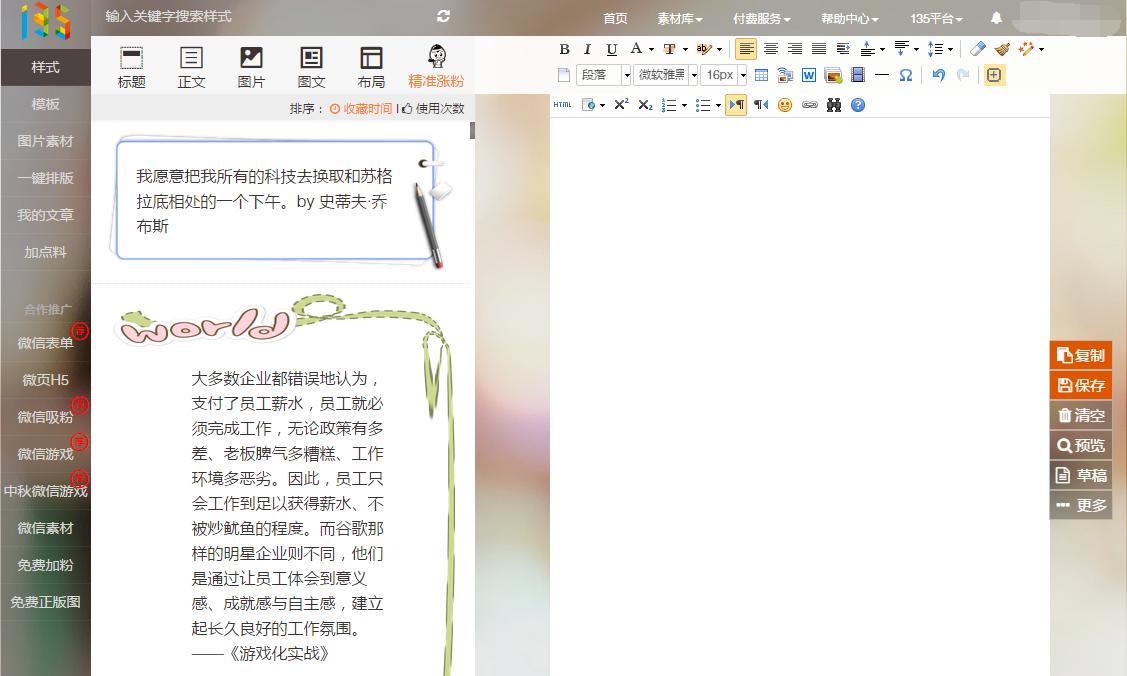
Task: Switch to the 图文 tab
Action: point(311,63)
